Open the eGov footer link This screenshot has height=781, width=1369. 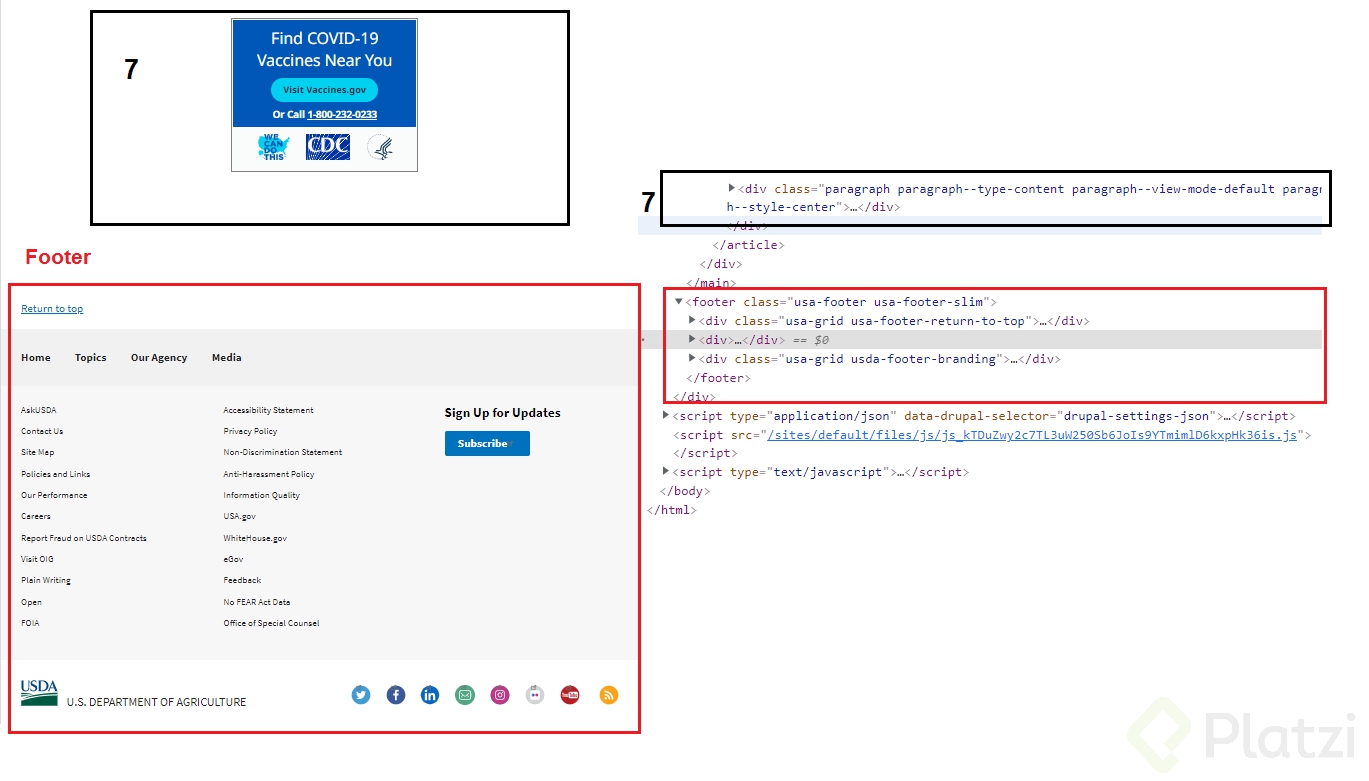coord(234,559)
